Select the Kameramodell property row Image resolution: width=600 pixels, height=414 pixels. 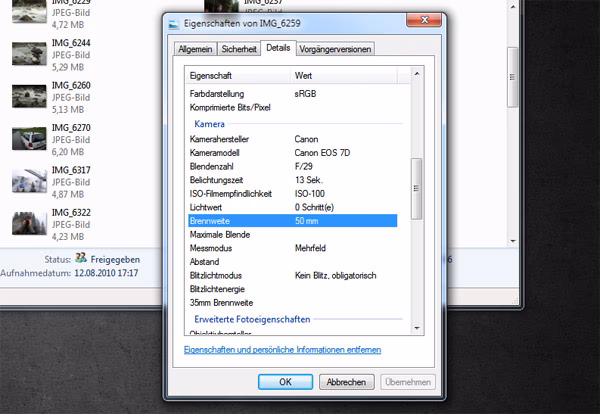pos(293,153)
